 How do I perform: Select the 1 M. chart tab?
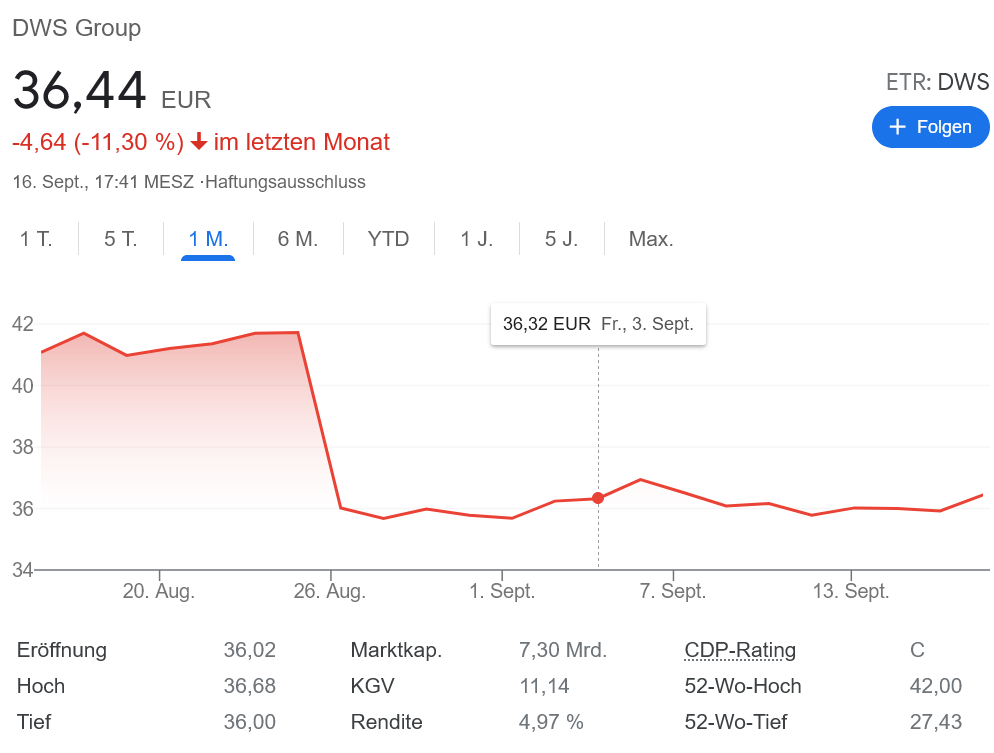208,239
